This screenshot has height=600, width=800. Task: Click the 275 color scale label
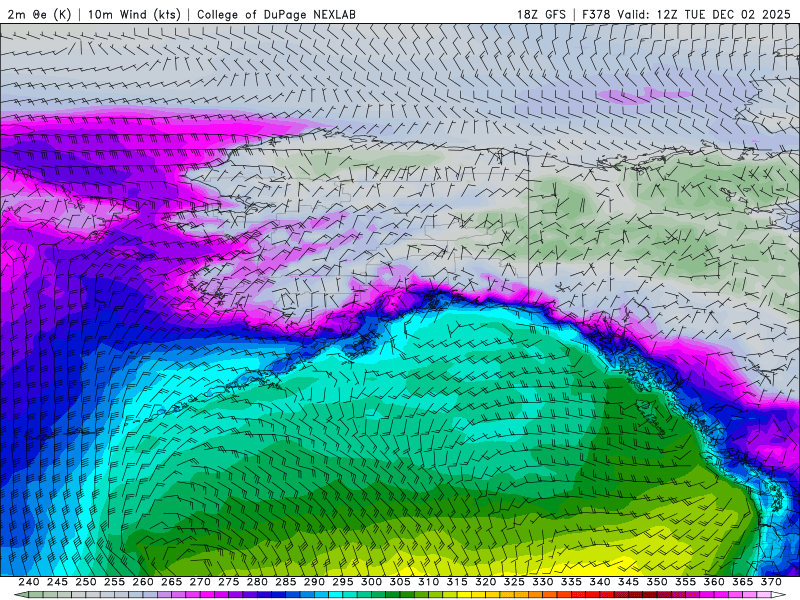229,582
